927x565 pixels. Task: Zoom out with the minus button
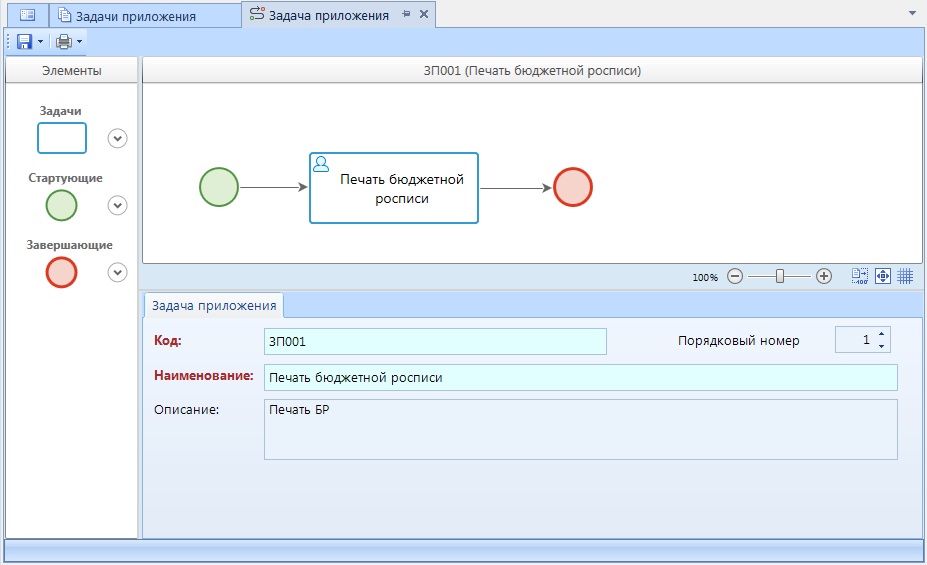(735, 277)
